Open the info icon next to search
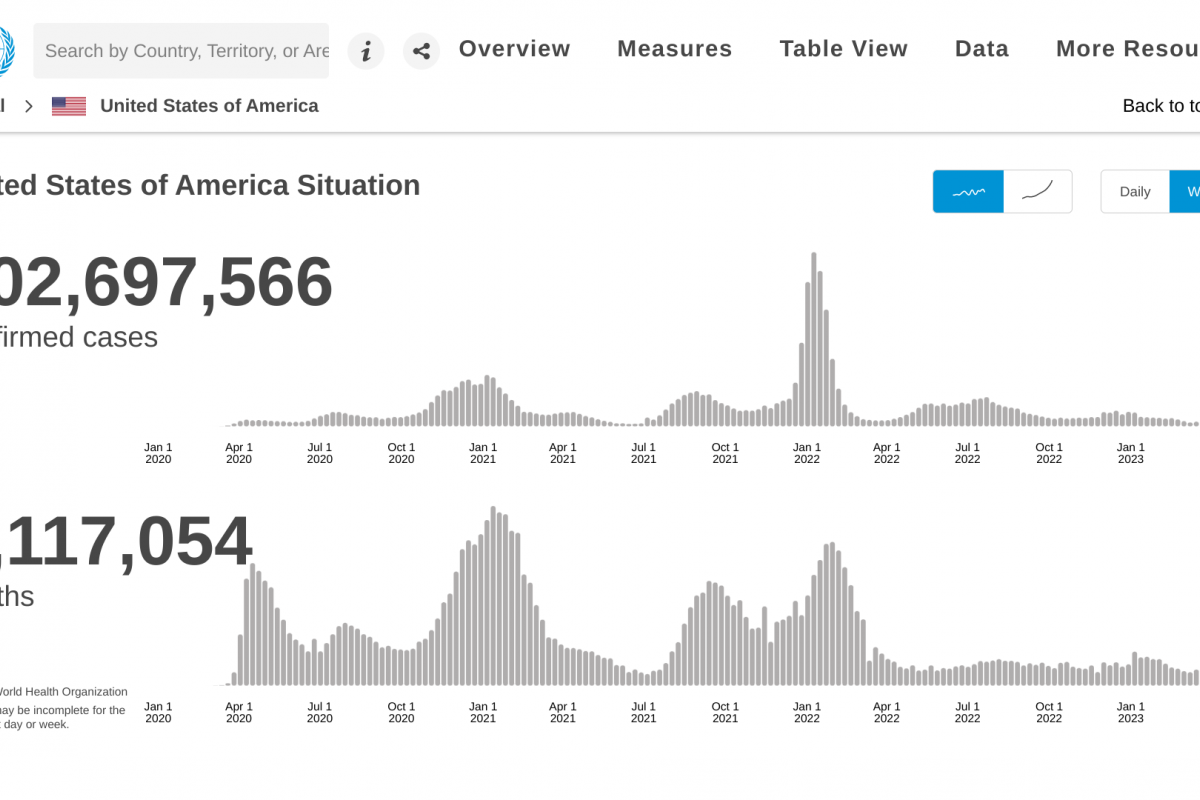The height and width of the screenshot is (800, 1200). click(366, 51)
